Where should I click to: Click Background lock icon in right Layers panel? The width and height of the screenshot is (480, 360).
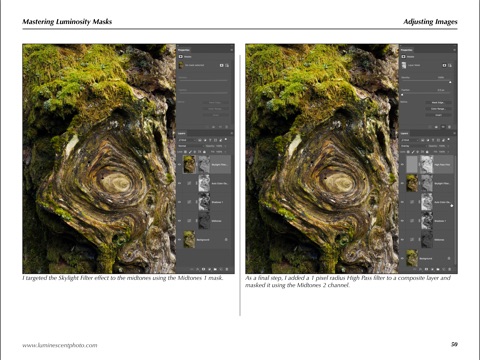tap(449, 258)
